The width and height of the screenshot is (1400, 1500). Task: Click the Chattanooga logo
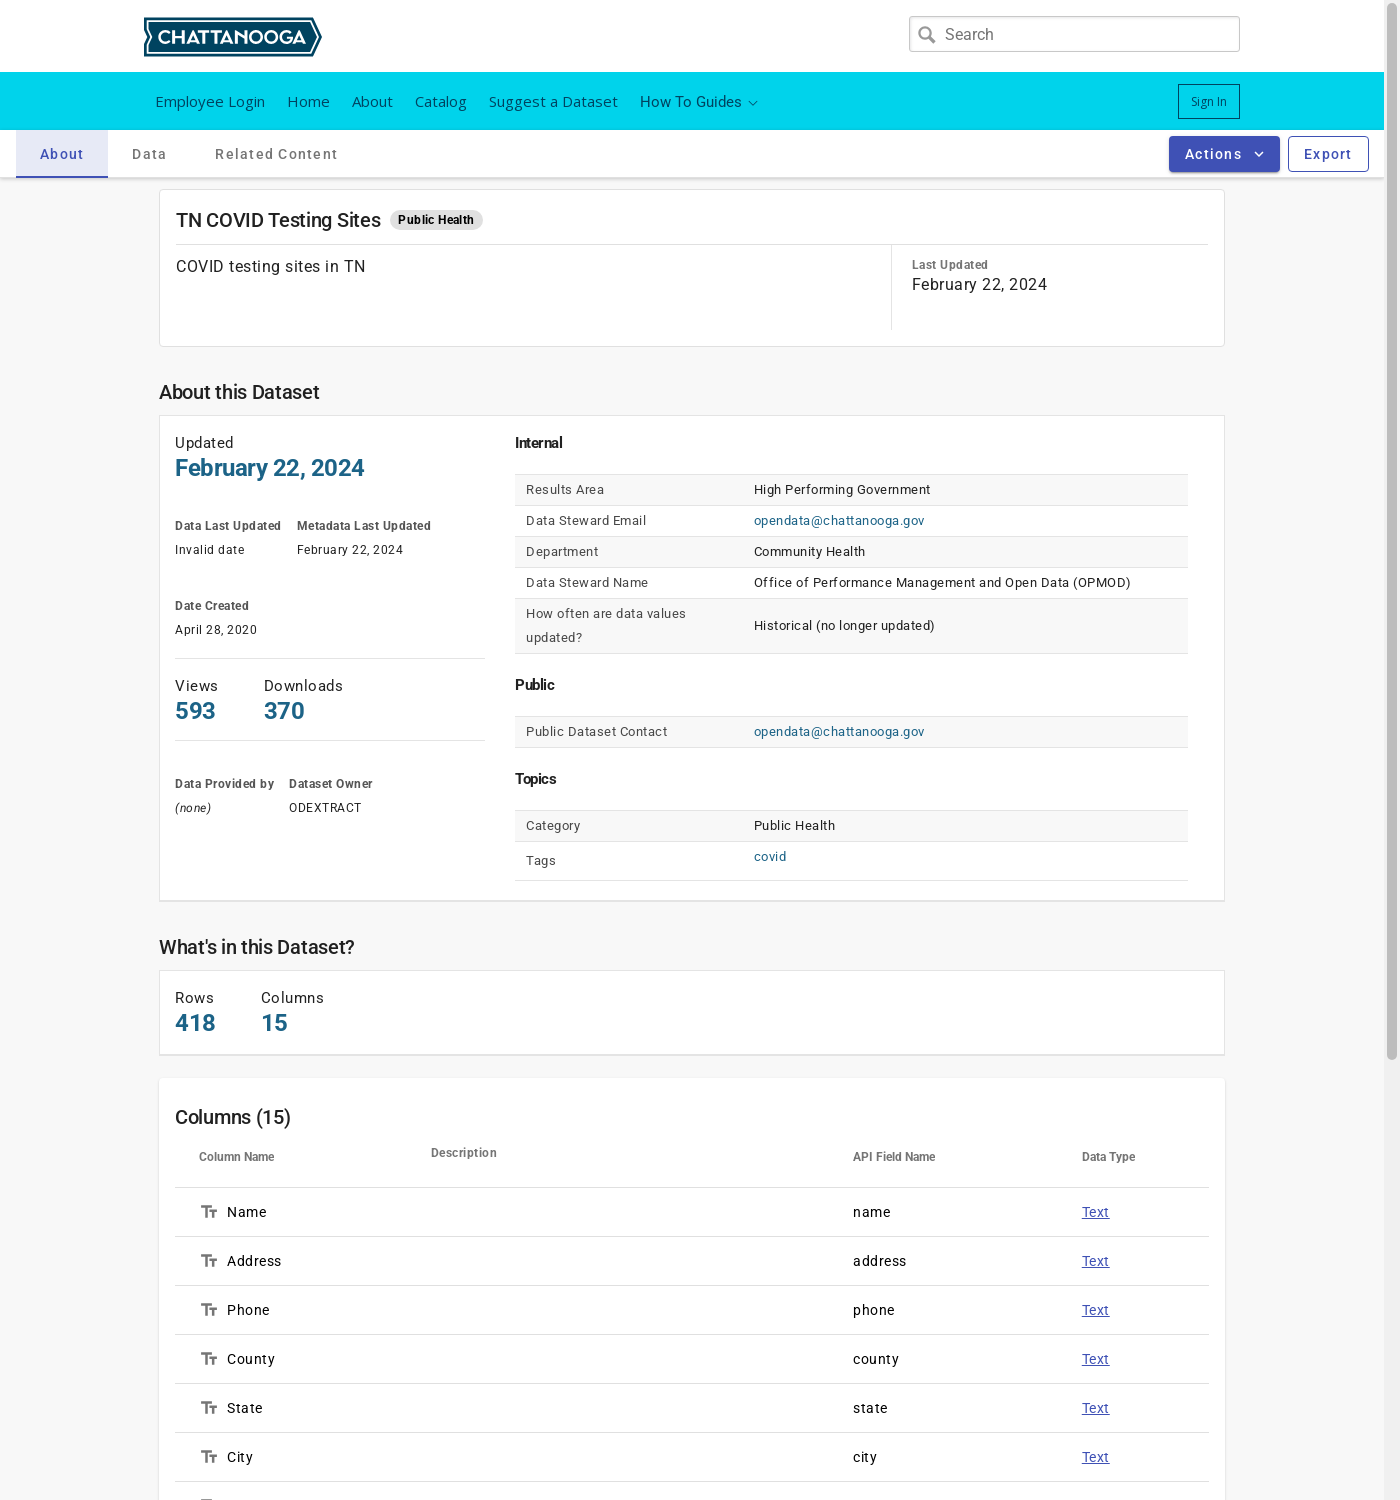pyautogui.click(x=232, y=37)
